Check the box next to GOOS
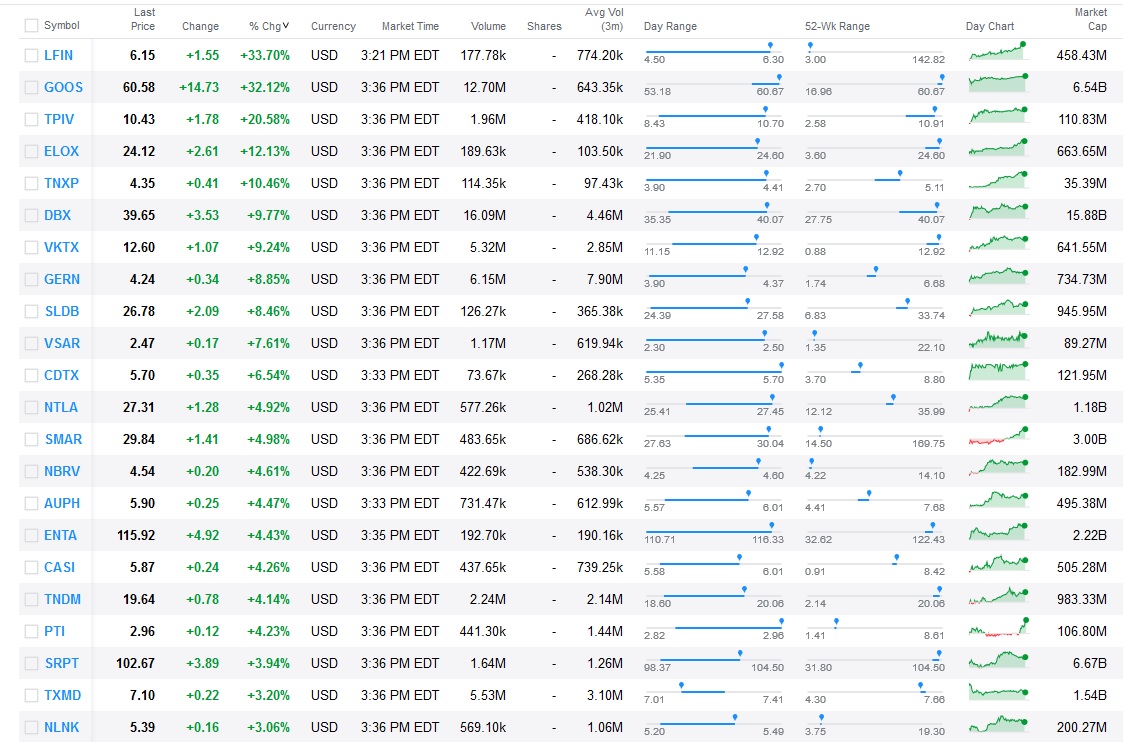Image resolution: width=1123 pixels, height=742 pixels. [31, 87]
